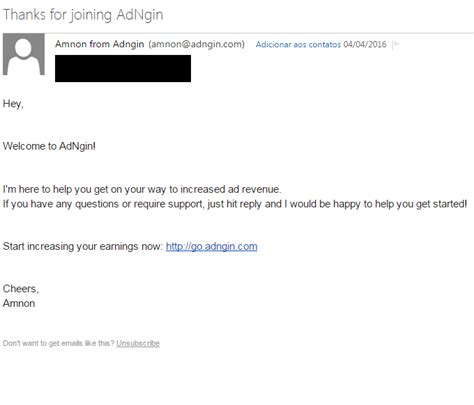This screenshot has width=474, height=405.
Task: Open the http://go.adngin.com link
Action: (211, 246)
